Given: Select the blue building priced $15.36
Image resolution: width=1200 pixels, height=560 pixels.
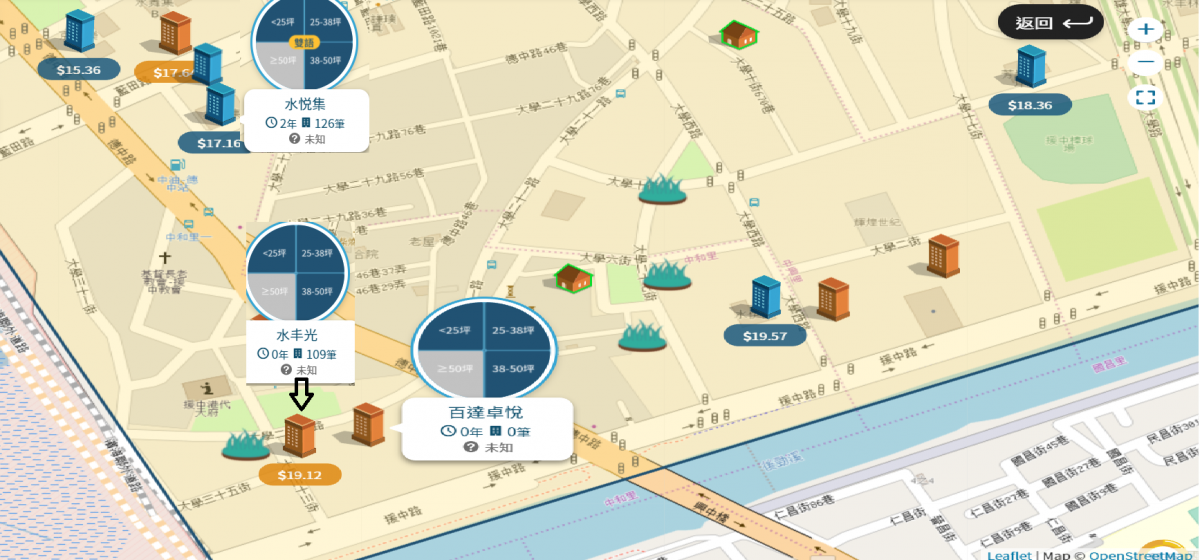Looking at the screenshot, I should 79,32.
